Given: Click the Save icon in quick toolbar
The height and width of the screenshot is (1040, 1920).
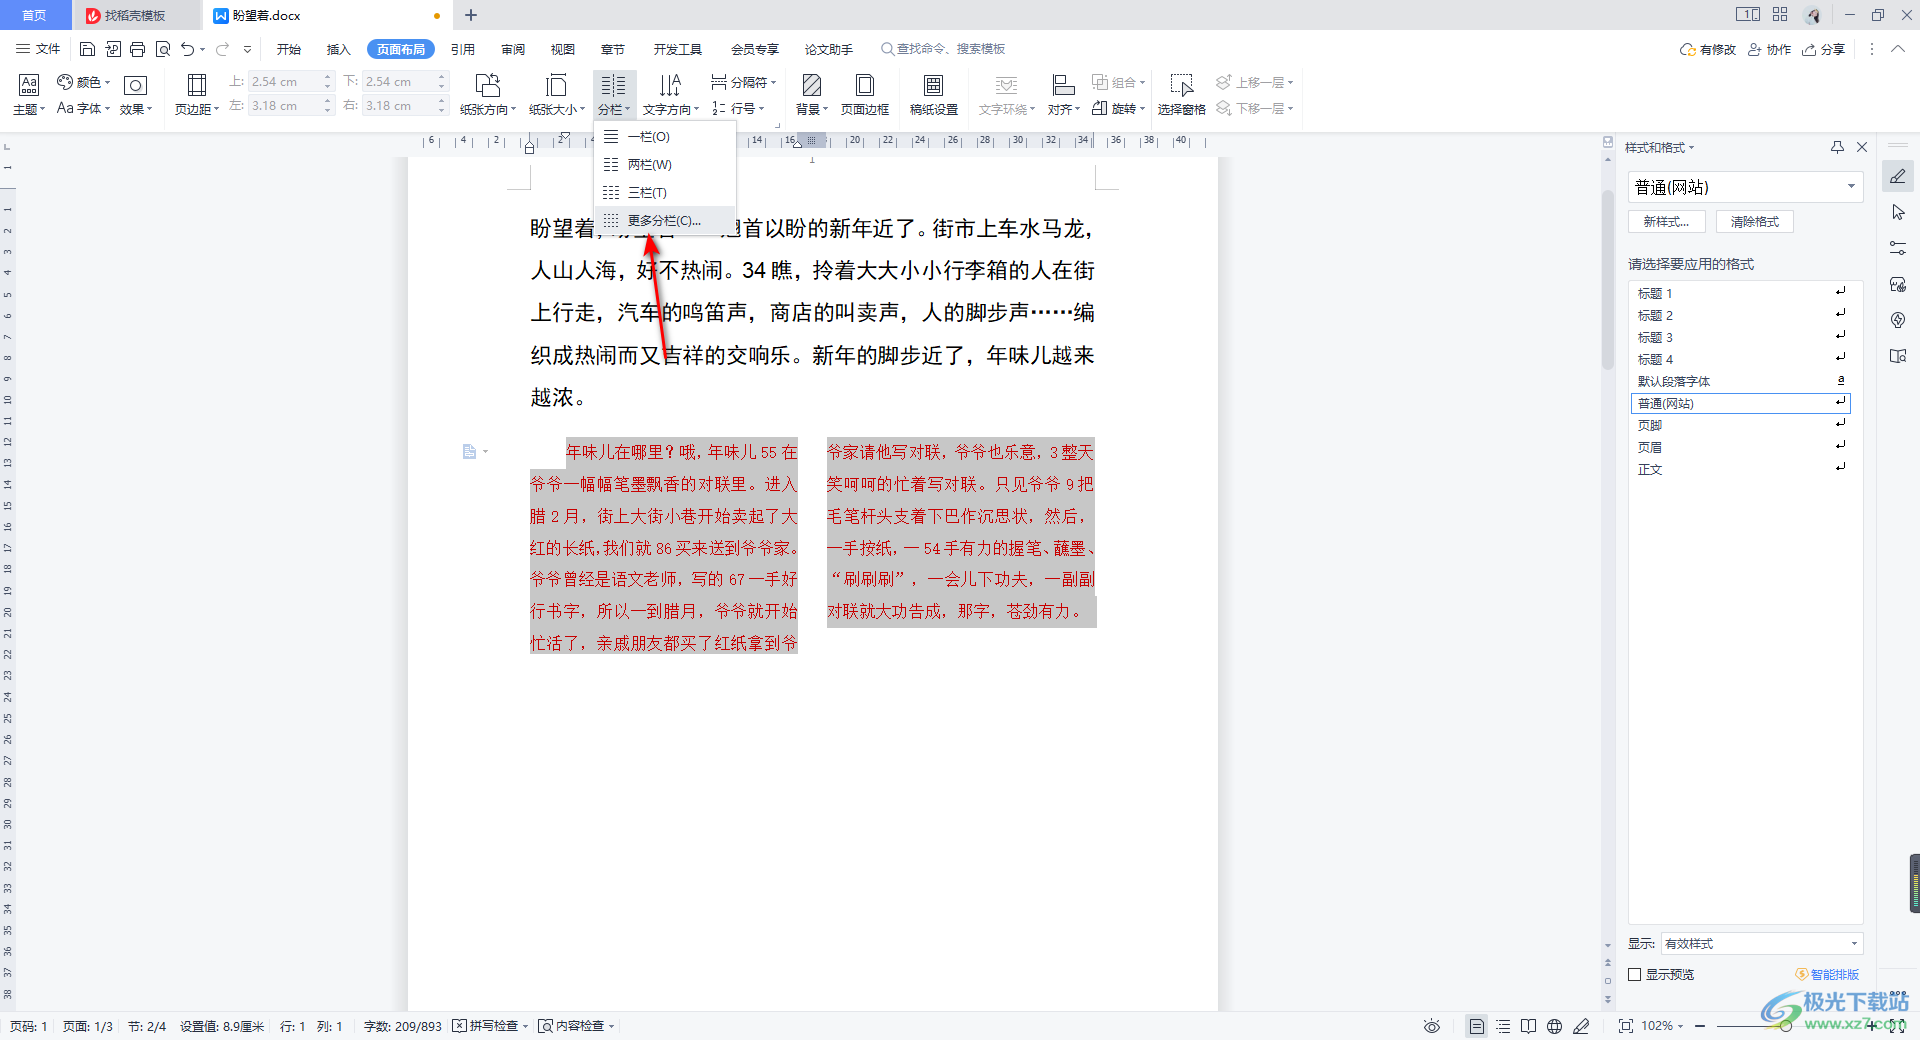Looking at the screenshot, I should [87, 49].
